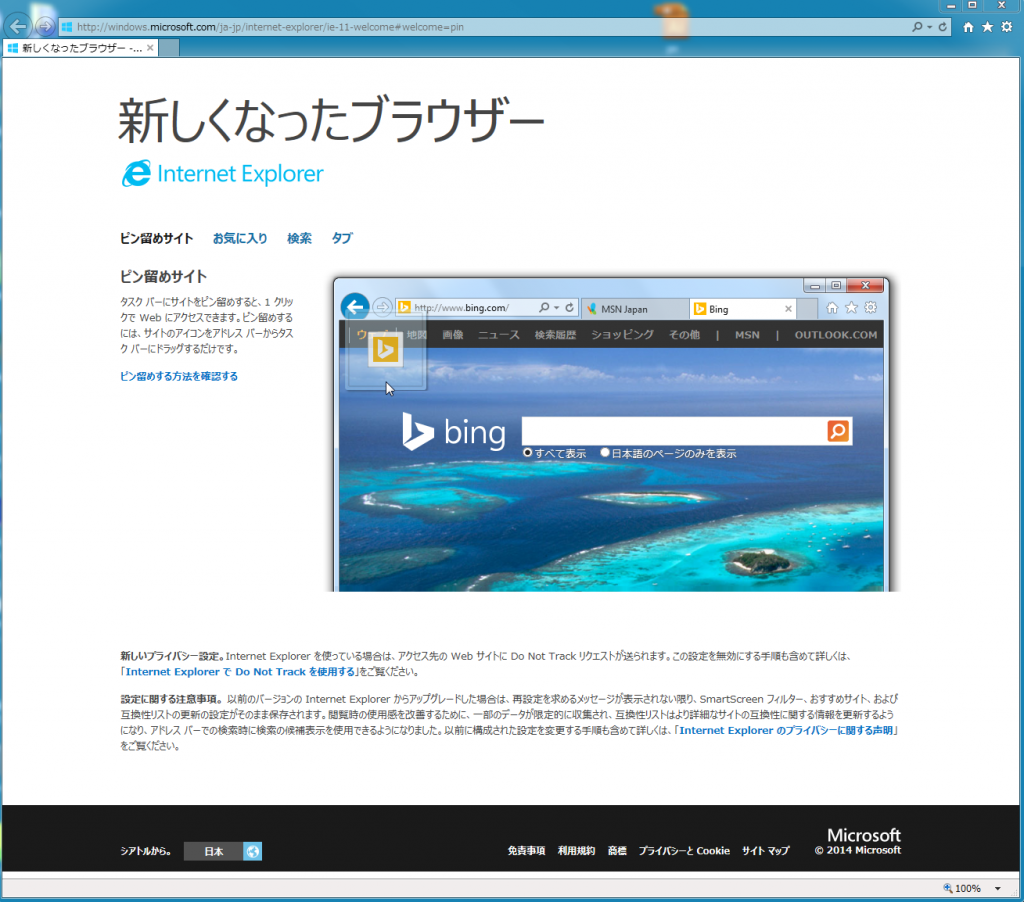Click the 日本 region selector
This screenshot has height=902, width=1024.
[214, 851]
